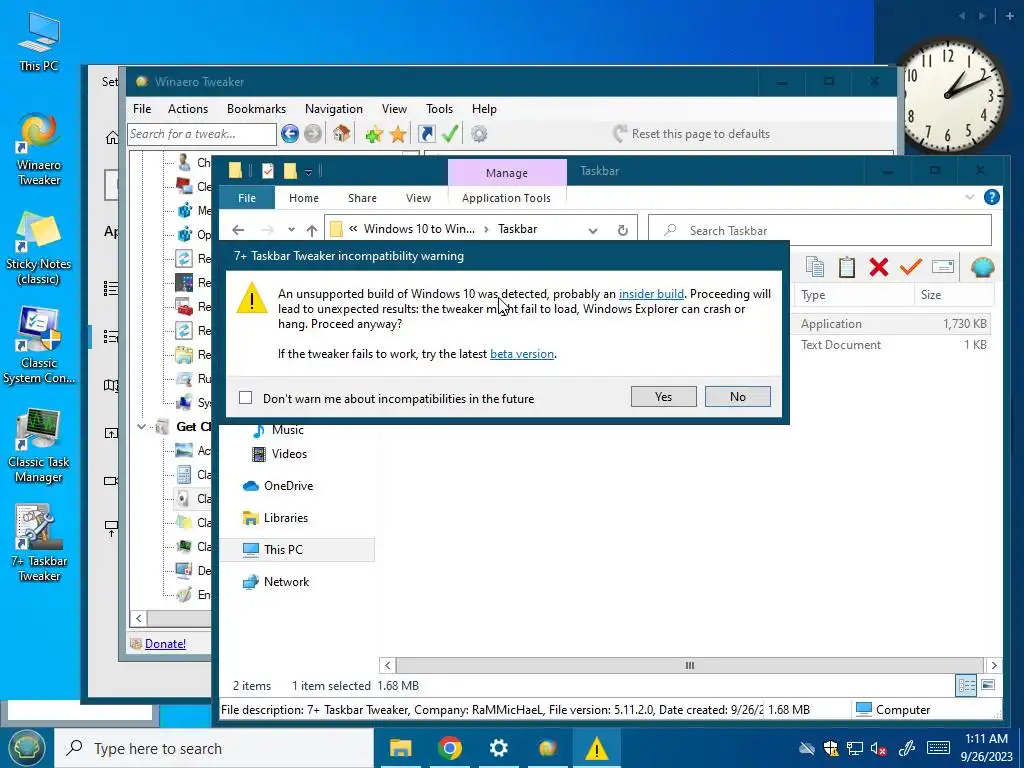This screenshot has height=768, width=1024.
Task: Open recent locations dropdown in Explorer
Action: (x=291, y=230)
